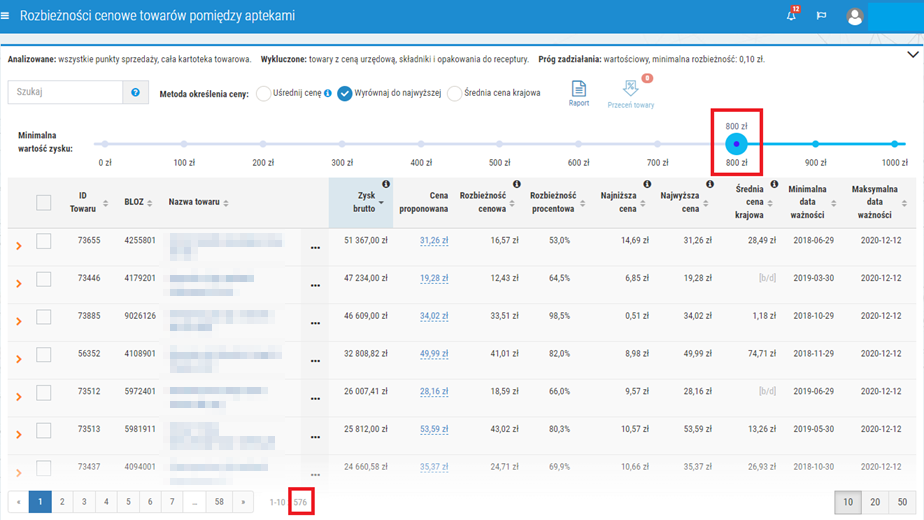Open notifications bell with 12 badge
This screenshot has height=520, width=924.
(x=792, y=16)
